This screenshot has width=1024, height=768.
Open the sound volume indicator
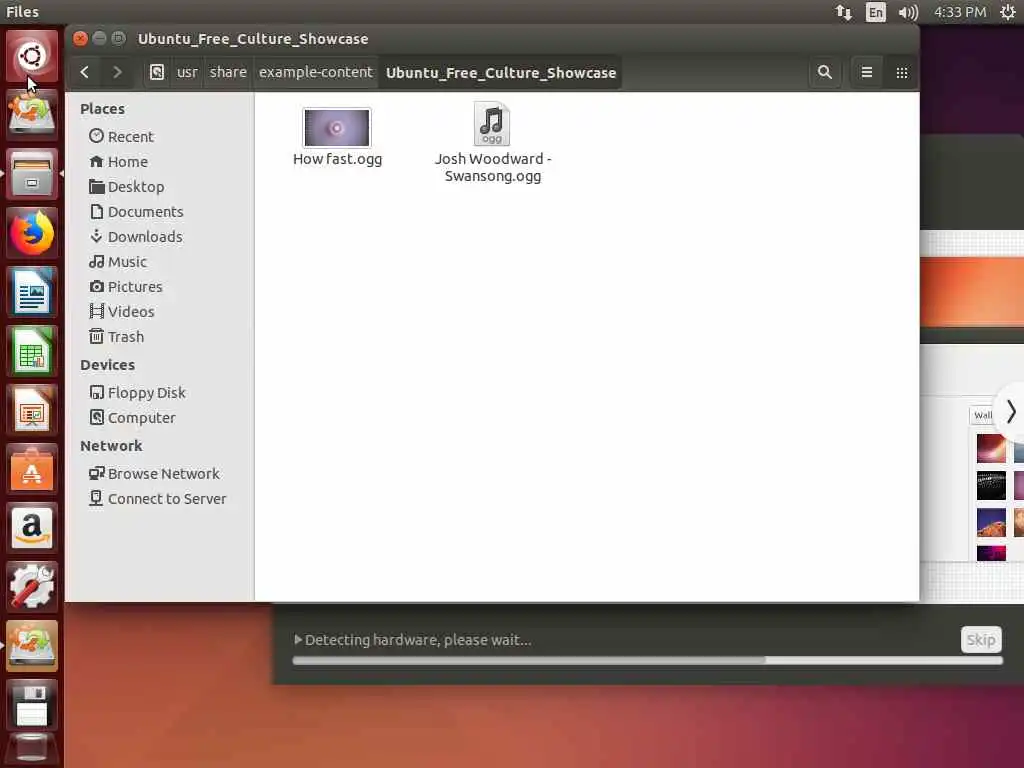click(908, 12)
